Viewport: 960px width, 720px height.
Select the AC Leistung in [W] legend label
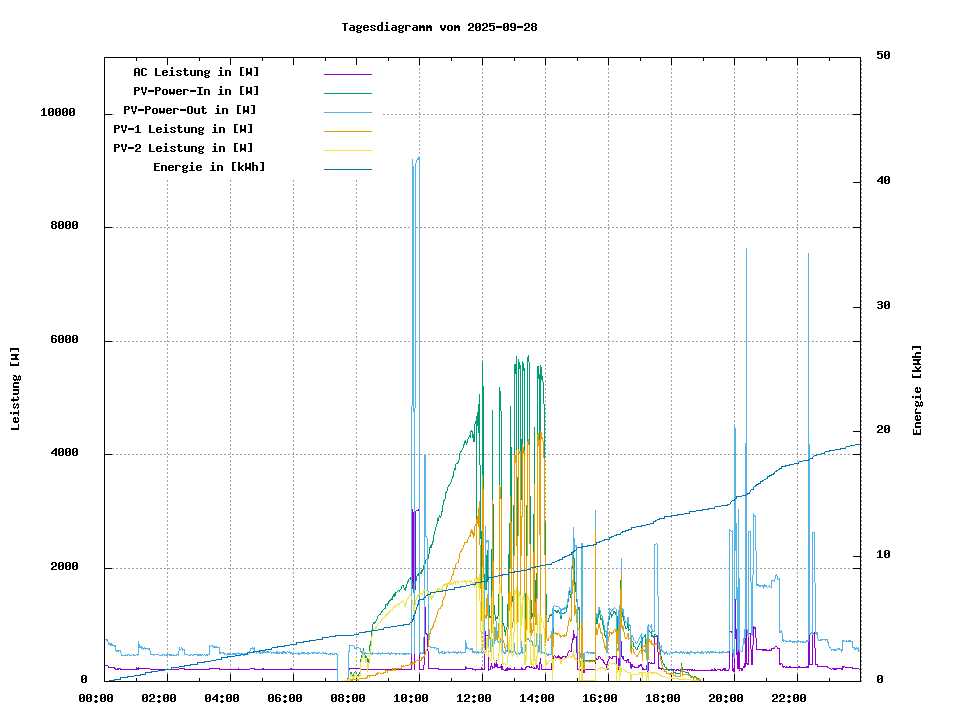[x=196, y=72]
